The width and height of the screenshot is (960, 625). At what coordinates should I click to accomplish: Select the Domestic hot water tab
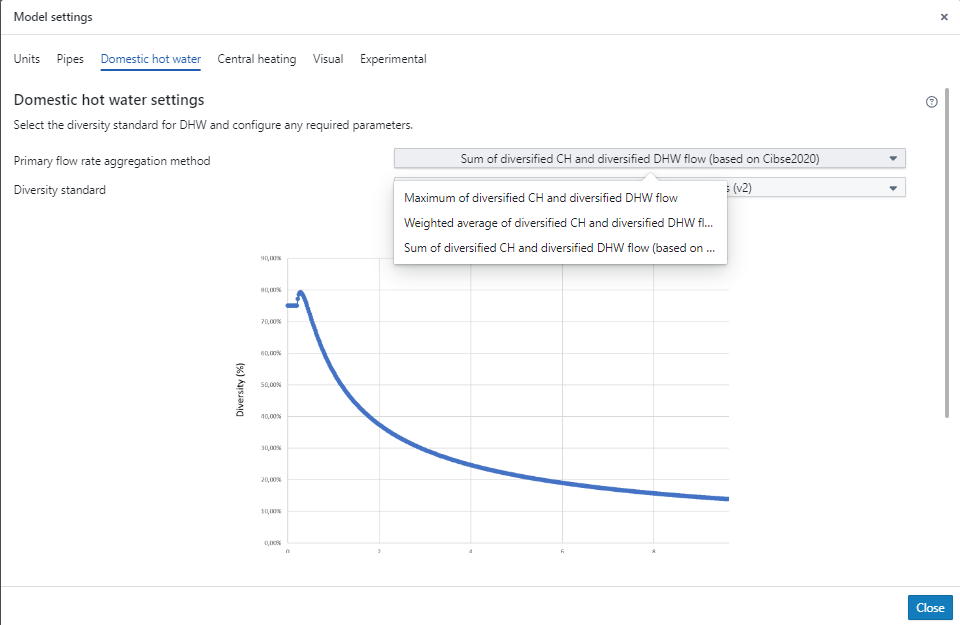pos(151,59)
